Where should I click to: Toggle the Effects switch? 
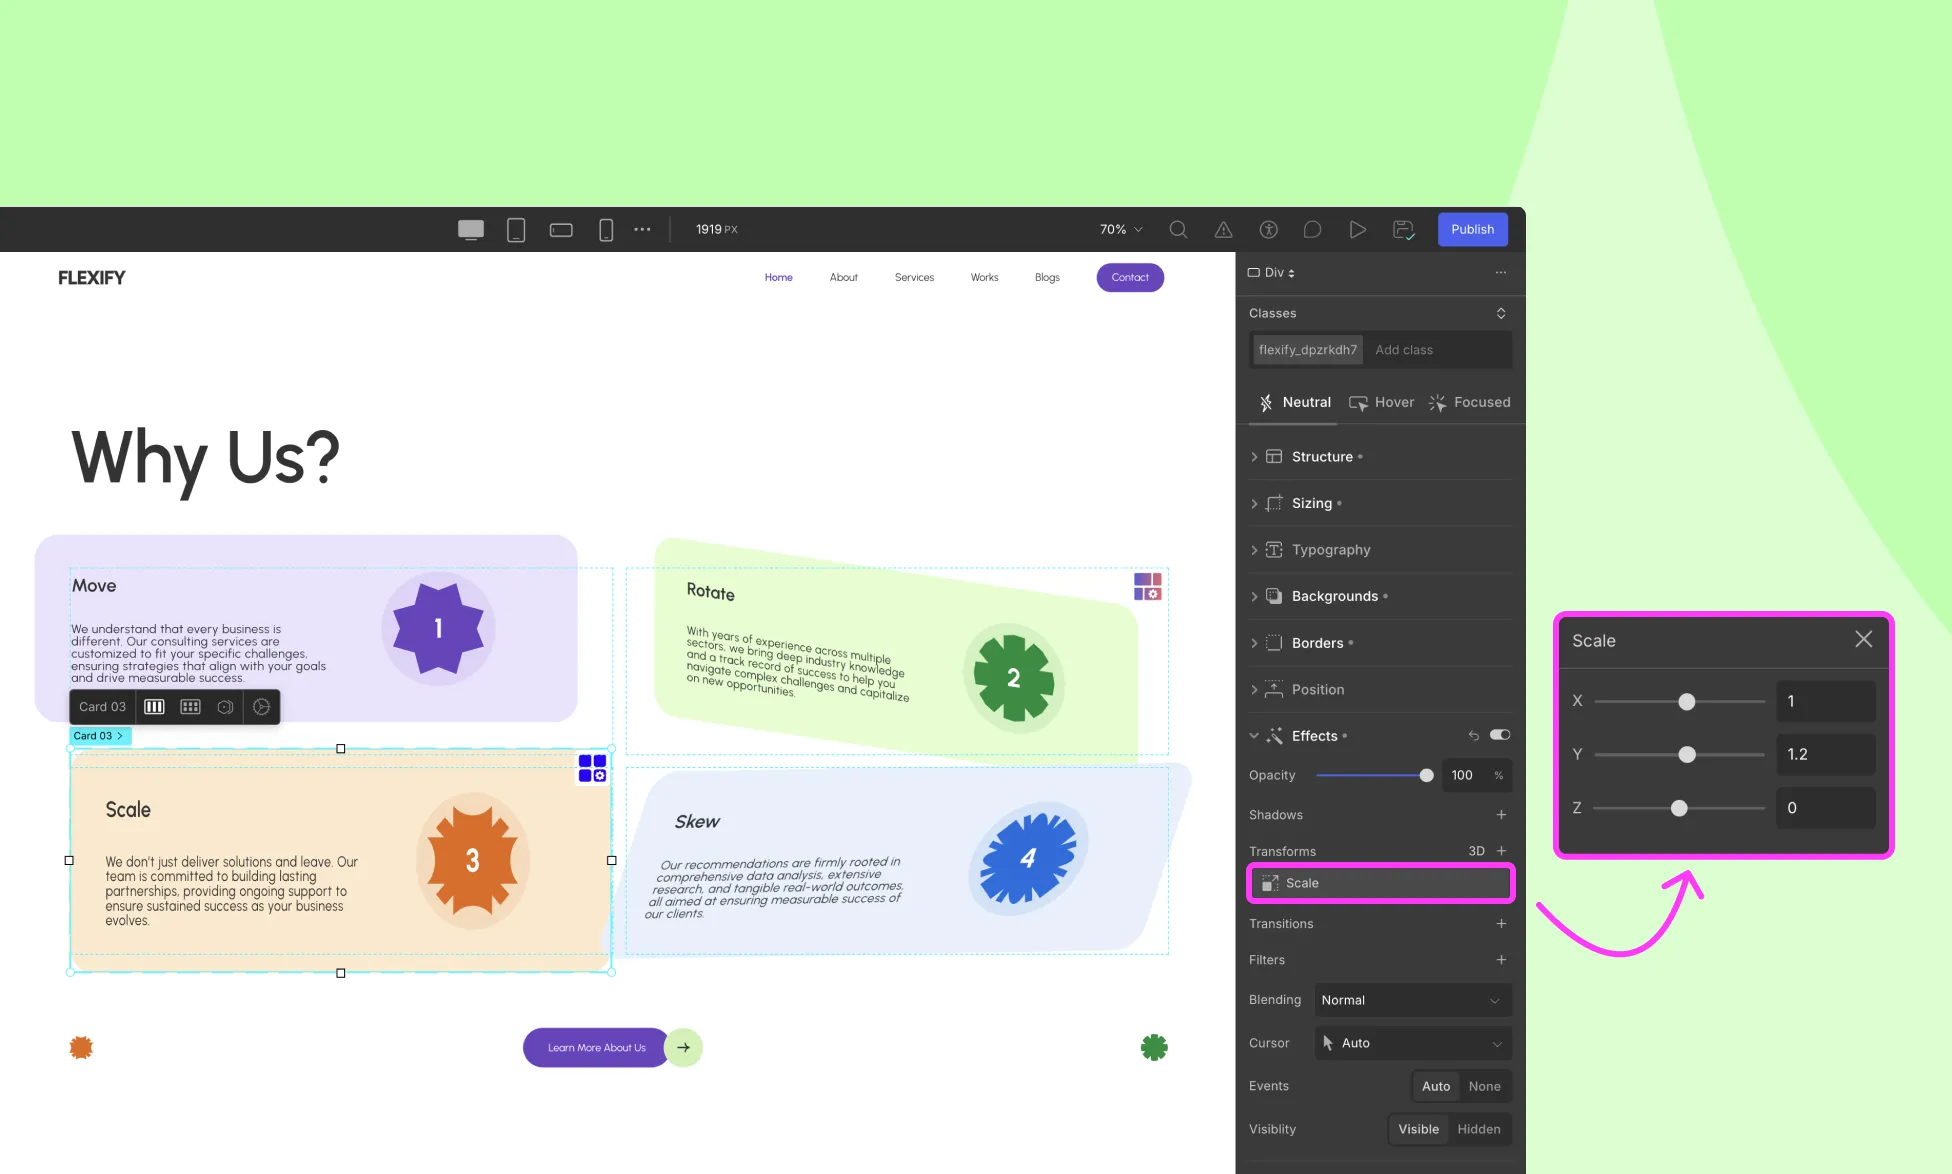click(1500, 735)
